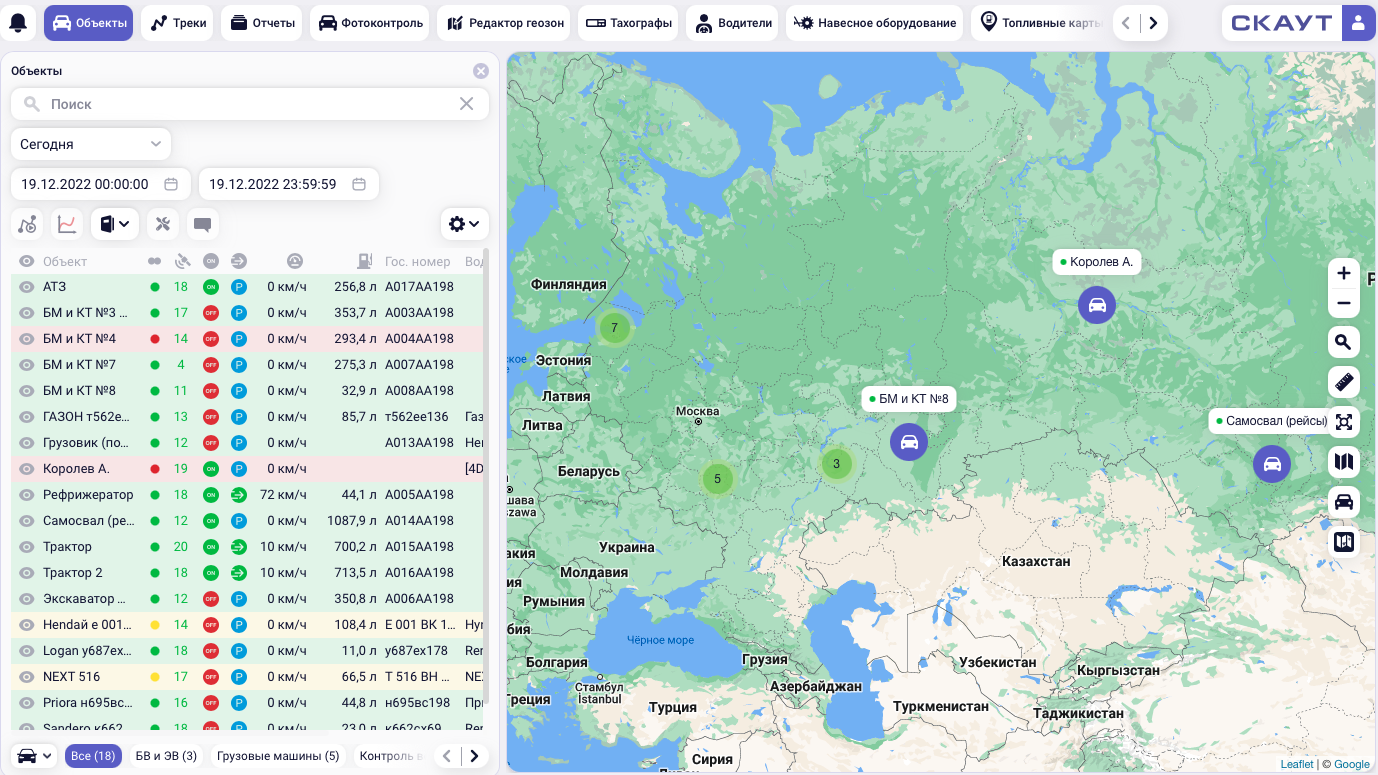Screen dimensions: 1378x775
Task: Expand the door icon dropdown in toolbar
Action: 115,224
